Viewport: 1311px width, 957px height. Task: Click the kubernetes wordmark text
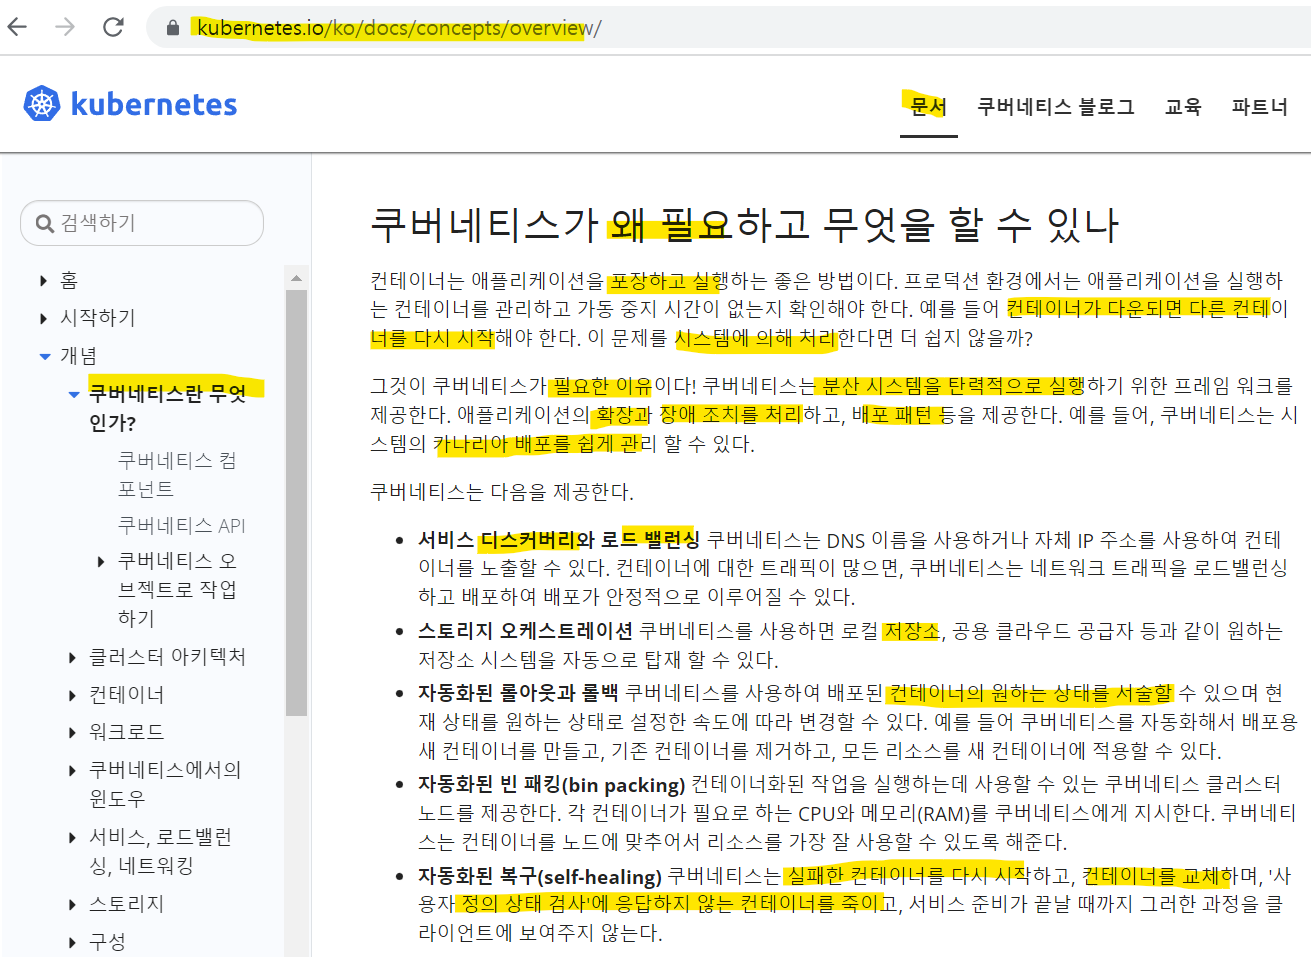[154, 104]
